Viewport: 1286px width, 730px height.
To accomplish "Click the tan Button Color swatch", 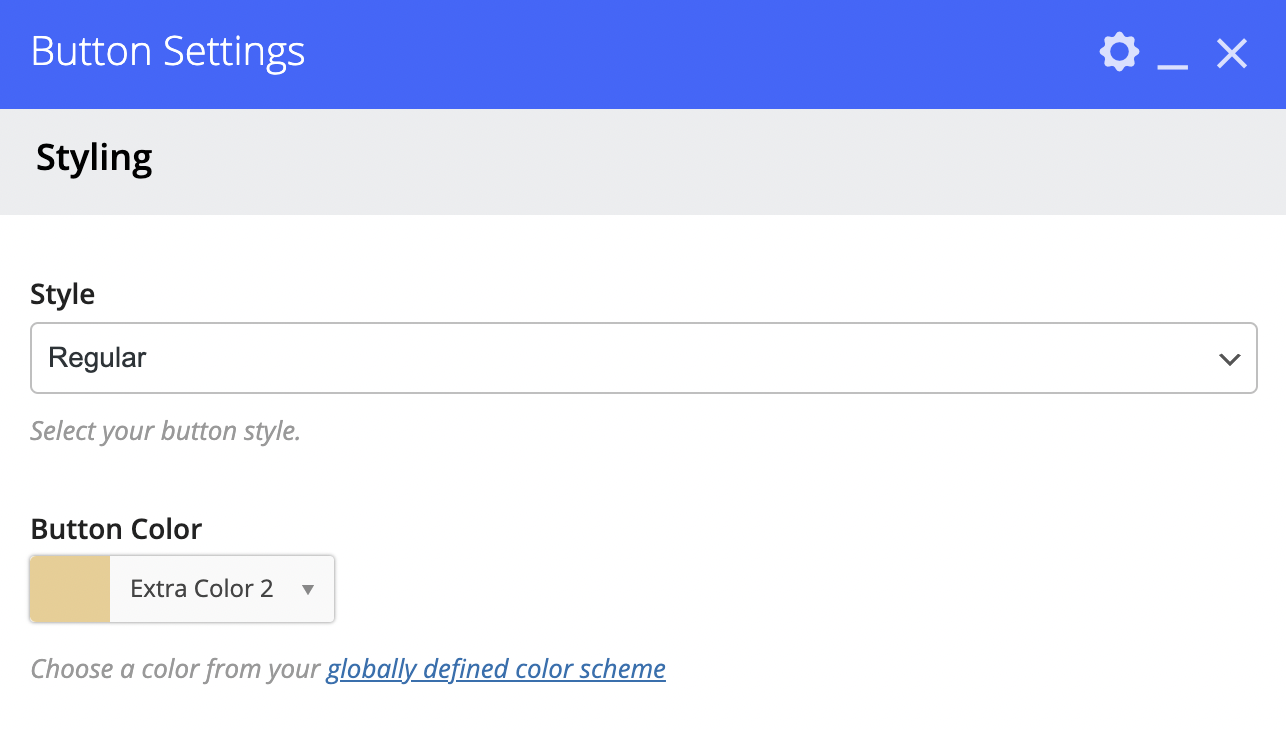I will (x=70, y=589).
